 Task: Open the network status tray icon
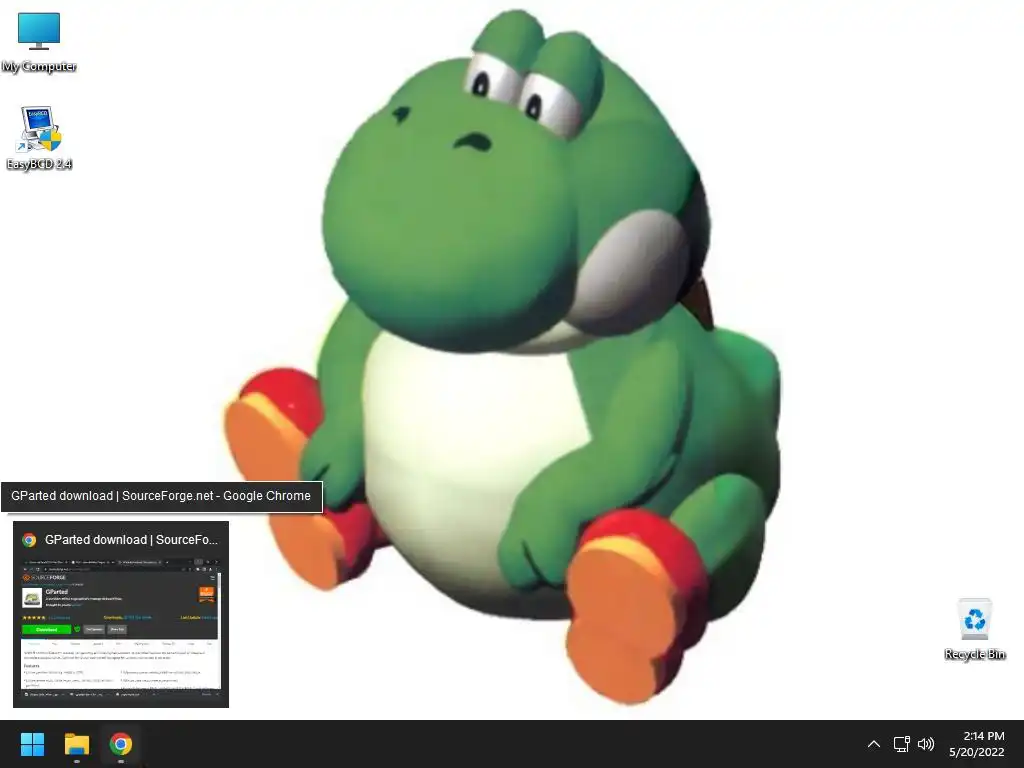pos(901,744)
